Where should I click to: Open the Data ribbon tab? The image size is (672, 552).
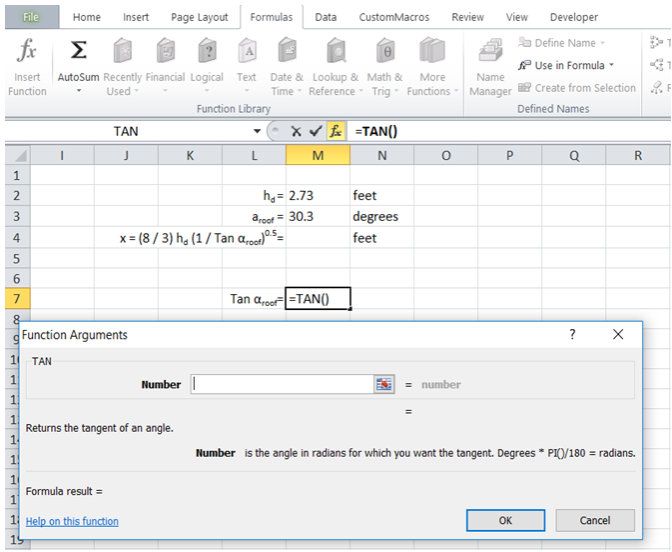tap(325, 17)
